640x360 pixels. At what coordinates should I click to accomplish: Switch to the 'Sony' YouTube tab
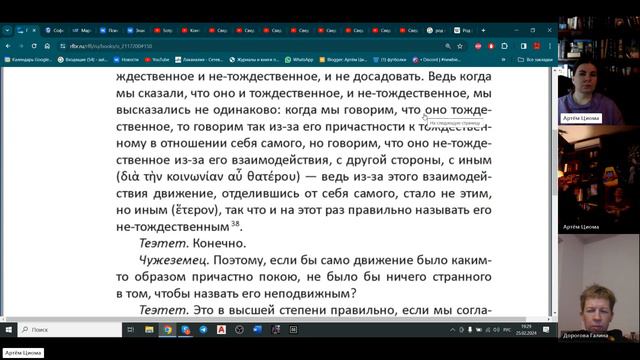[164, 30]
